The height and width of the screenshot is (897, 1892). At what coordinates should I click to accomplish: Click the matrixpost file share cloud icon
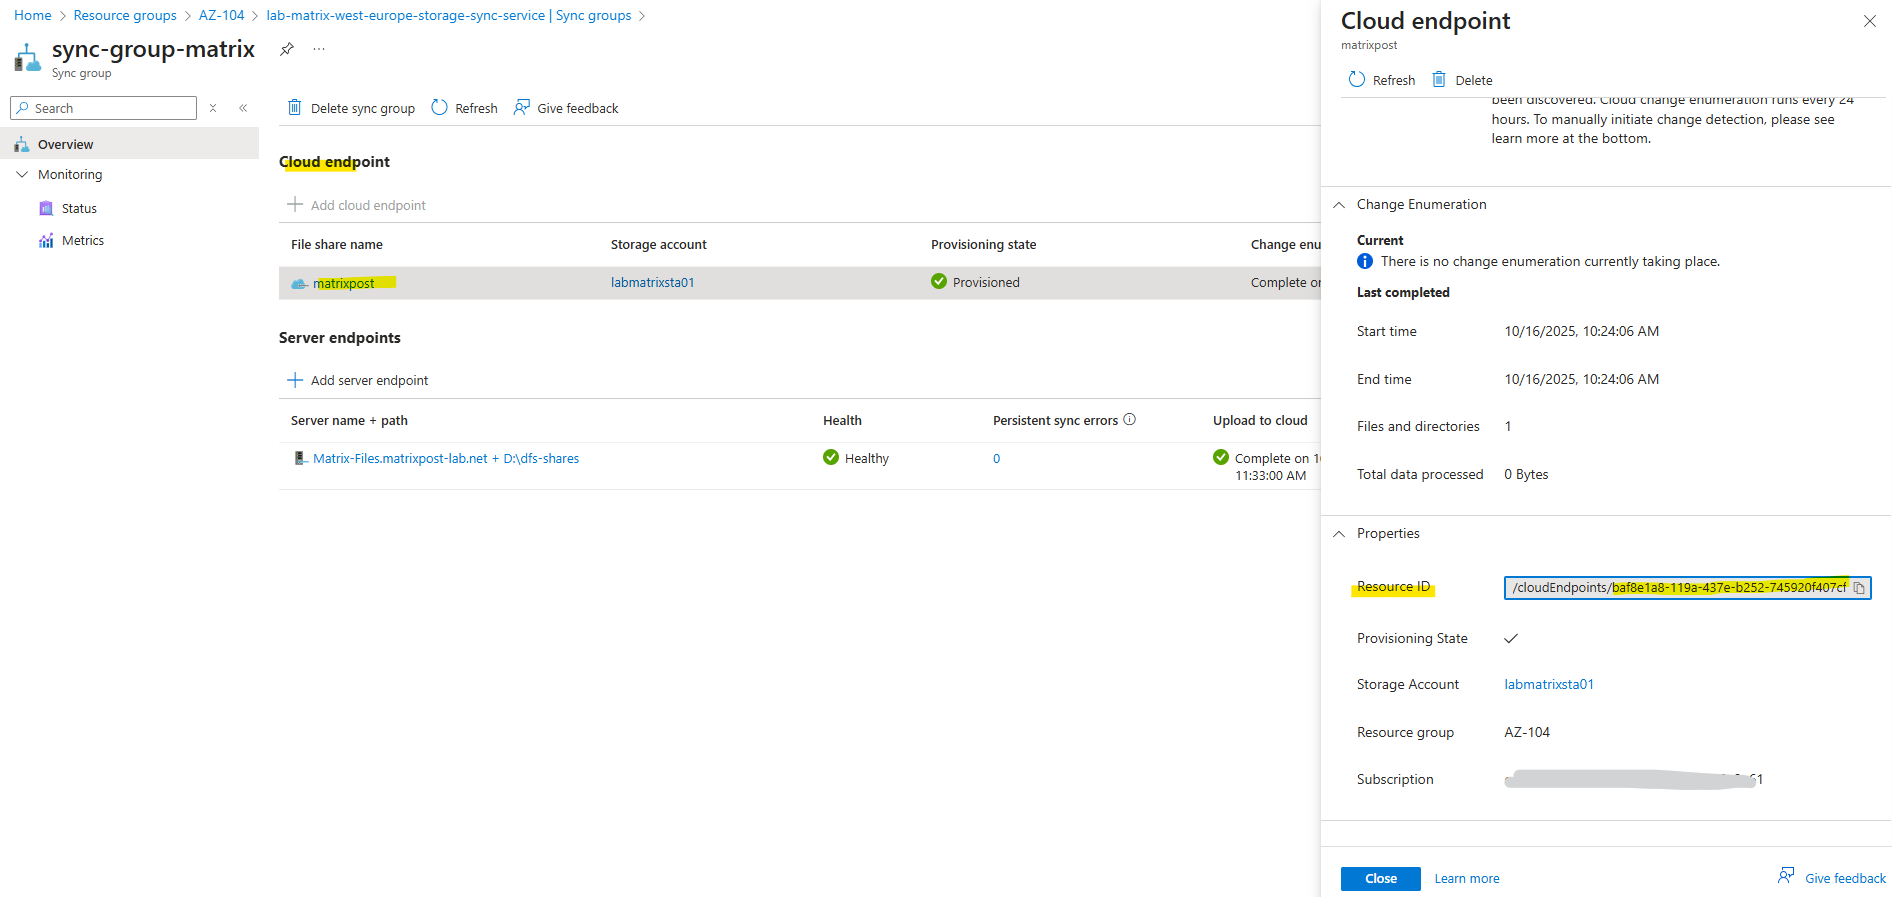(299, 283)
